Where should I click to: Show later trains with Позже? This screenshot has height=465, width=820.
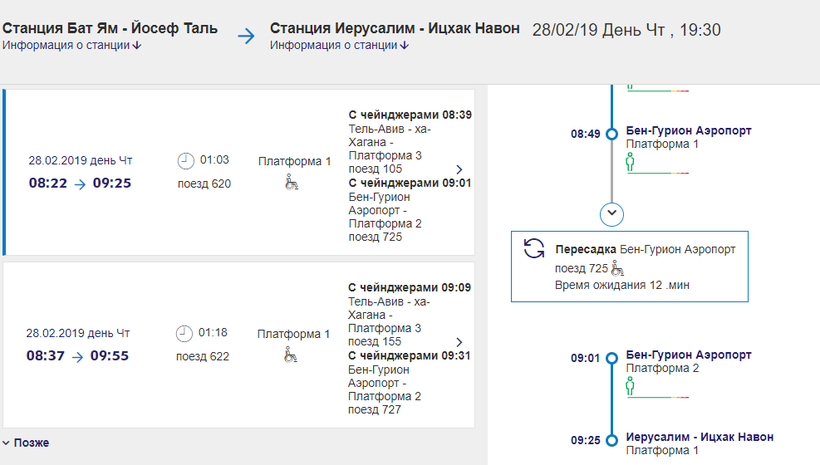(x=26, y=442)
